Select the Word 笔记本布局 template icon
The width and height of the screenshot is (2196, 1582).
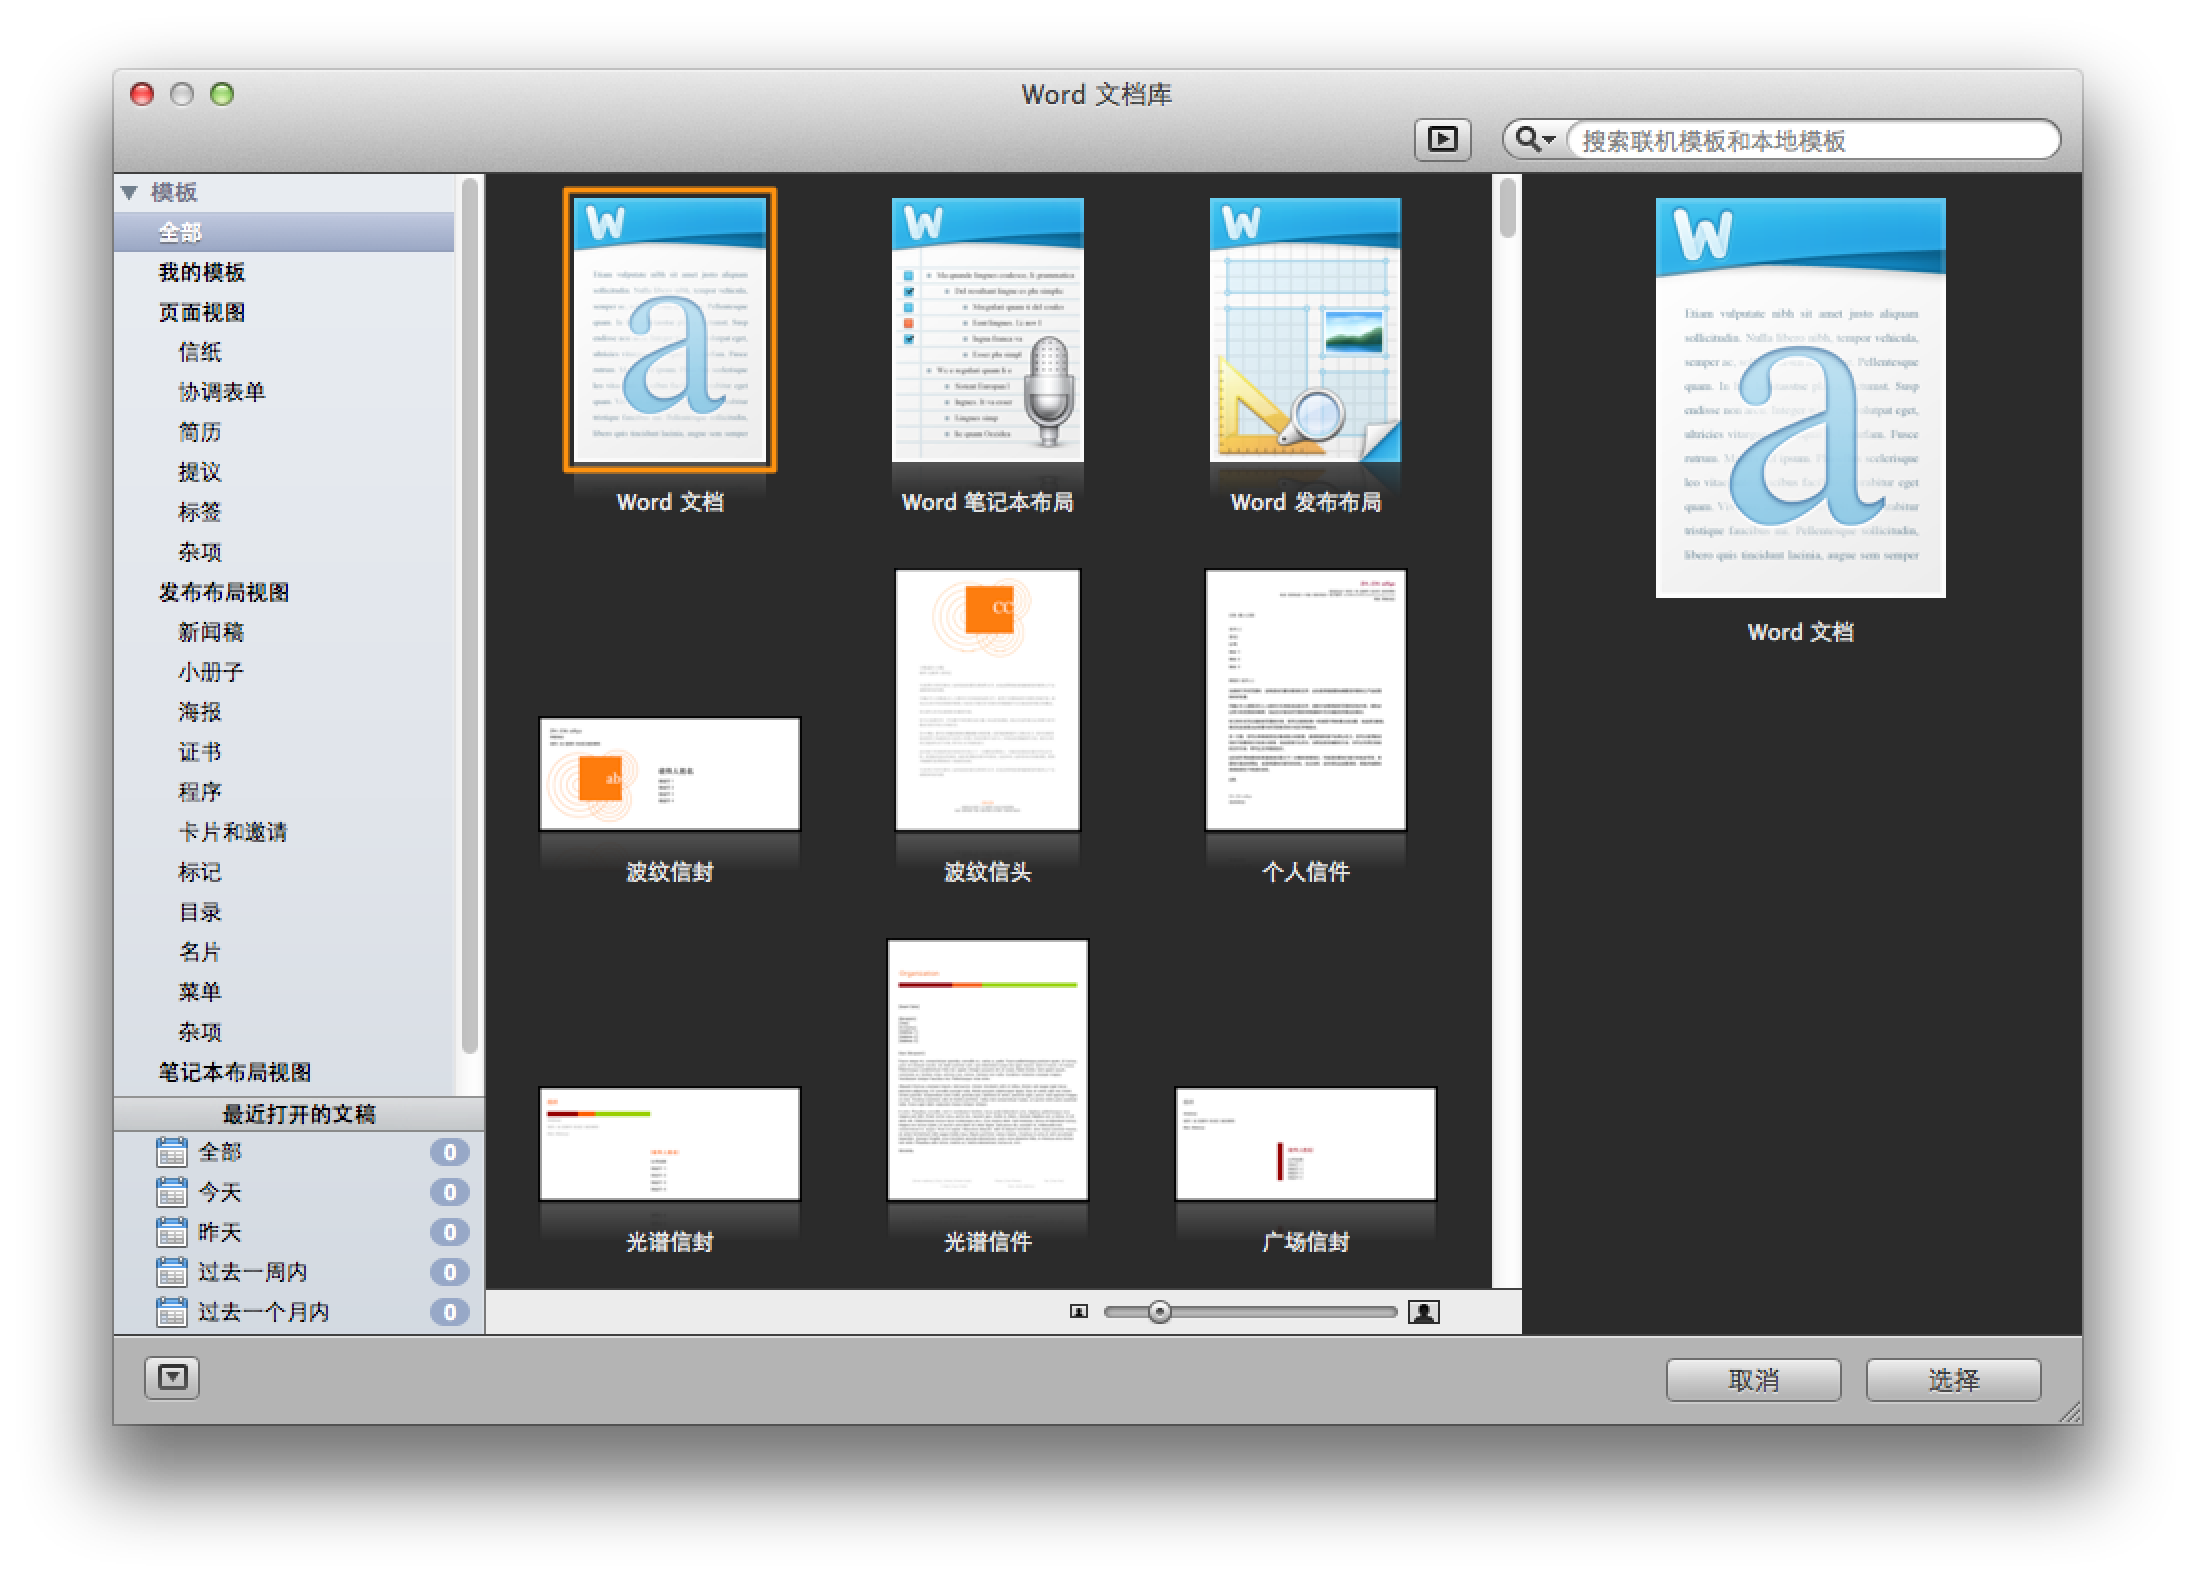[987, 330]
